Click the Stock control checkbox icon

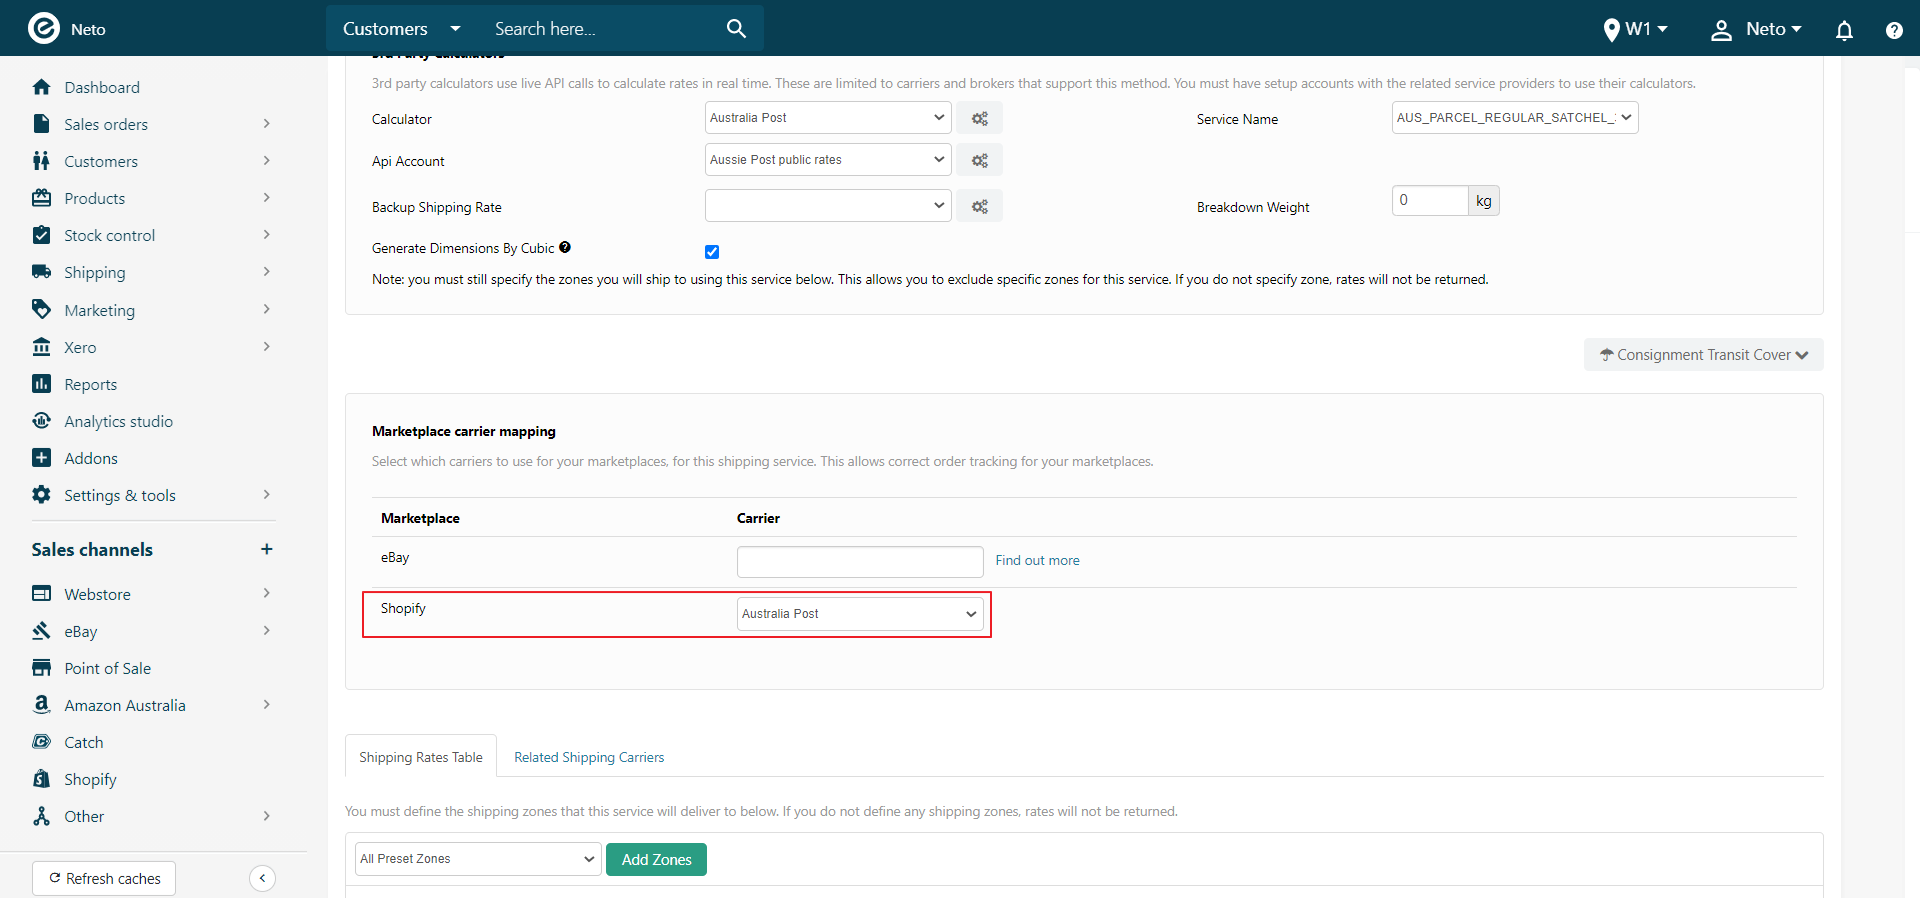[x=41, y=235]
